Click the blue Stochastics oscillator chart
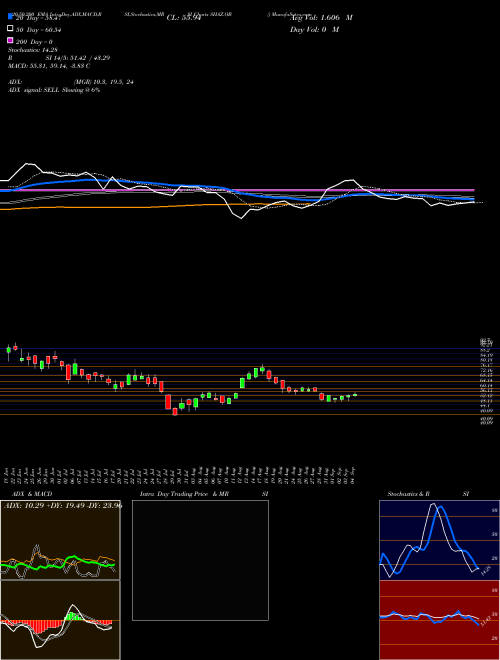Image resolution: width=500 pixels, height=660 pixels. coord(439,540)
